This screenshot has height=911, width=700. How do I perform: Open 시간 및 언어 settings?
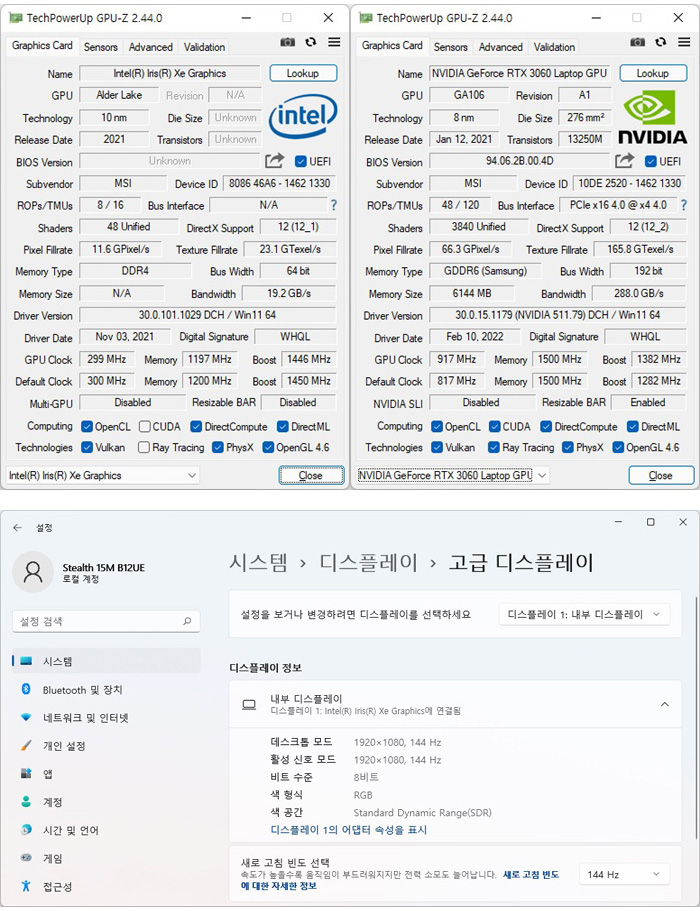tap(106, 830)
